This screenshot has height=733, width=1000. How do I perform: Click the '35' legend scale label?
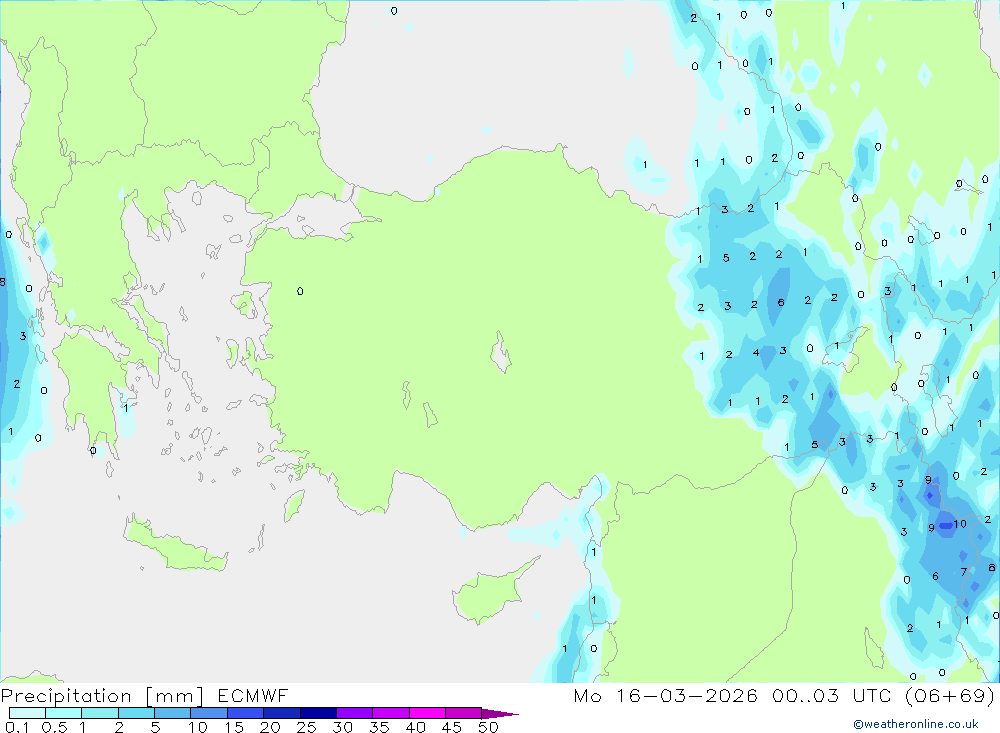tap(379, 727)
